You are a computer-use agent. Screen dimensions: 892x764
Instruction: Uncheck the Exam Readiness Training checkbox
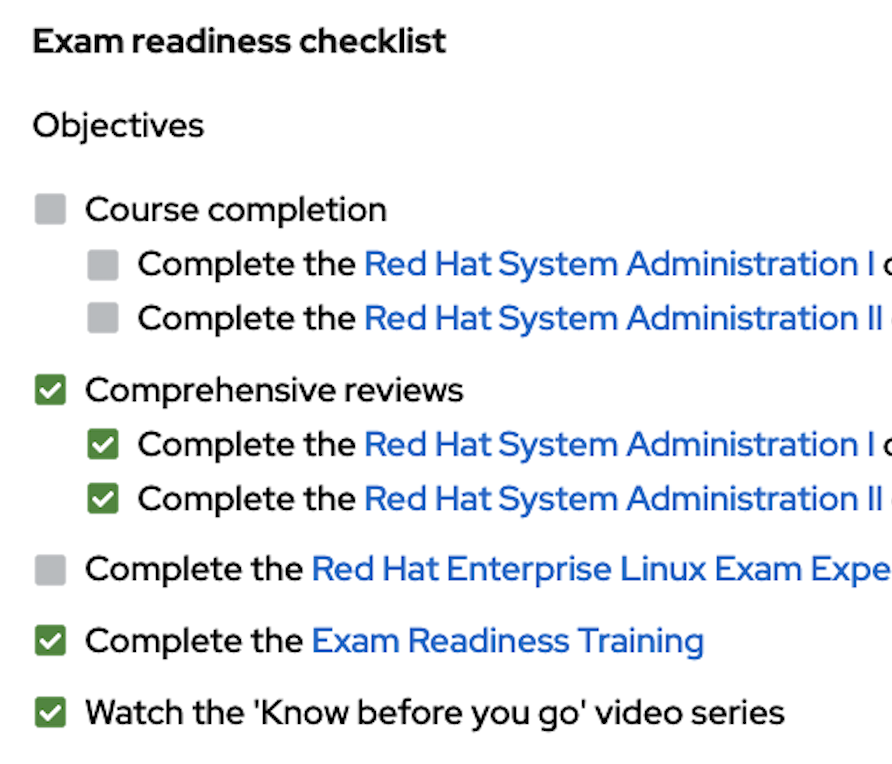point(49,640)
